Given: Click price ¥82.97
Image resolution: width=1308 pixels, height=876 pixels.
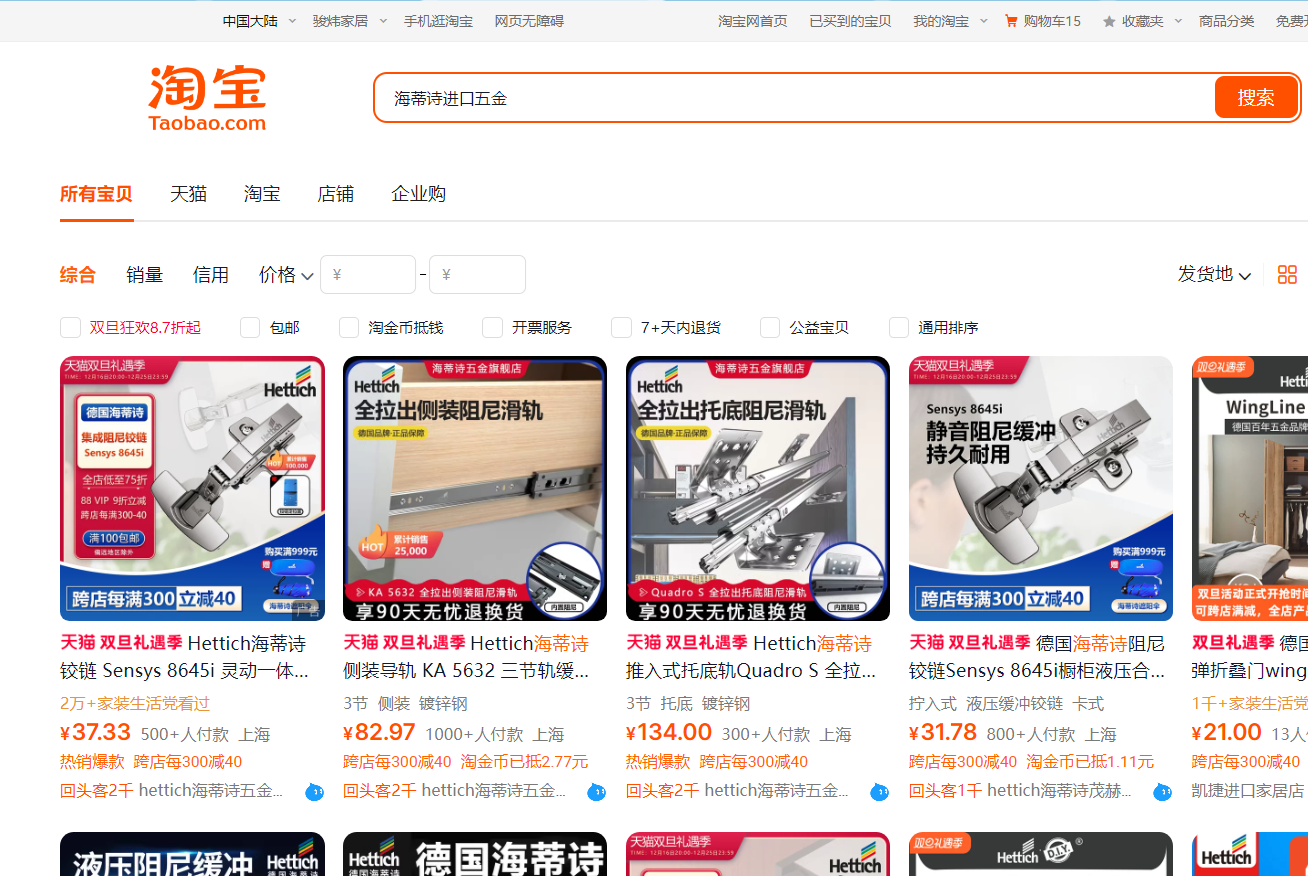Looking at the screenshot, I should [379, 732].
